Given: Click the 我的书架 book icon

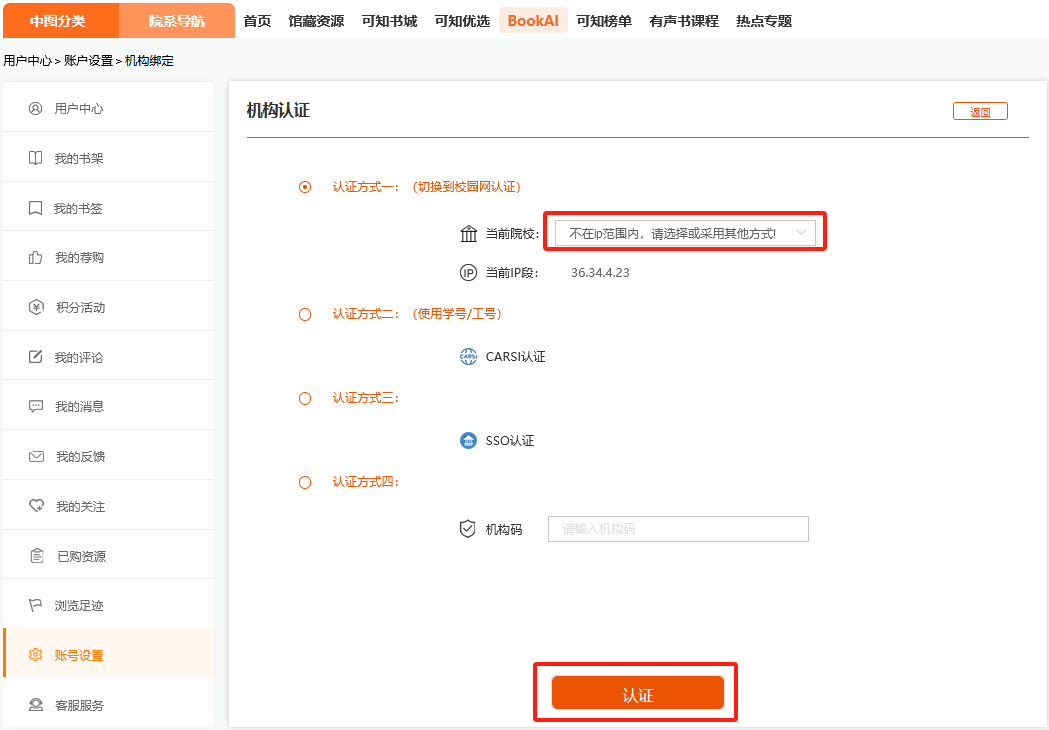Looking at the screenshot, I should click(x=36, y=158).
